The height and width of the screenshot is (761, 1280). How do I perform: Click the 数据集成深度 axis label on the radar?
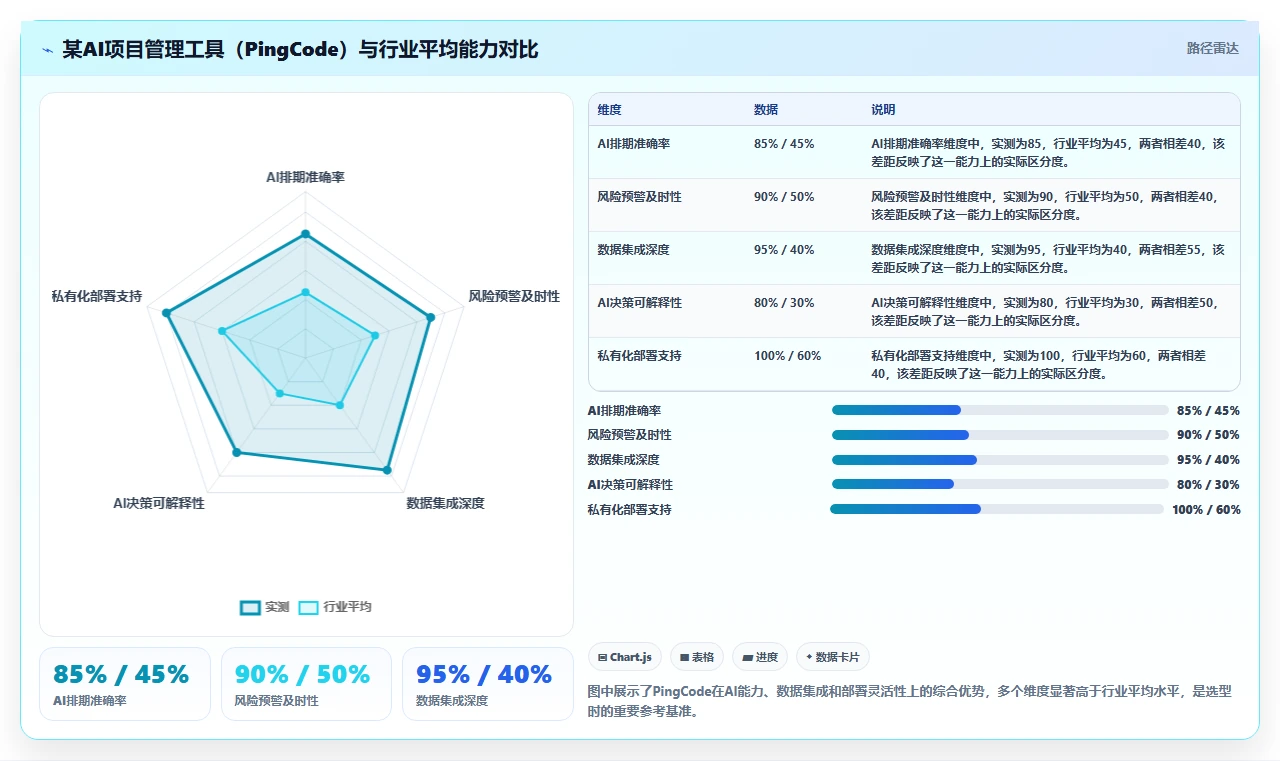(445, 503)
